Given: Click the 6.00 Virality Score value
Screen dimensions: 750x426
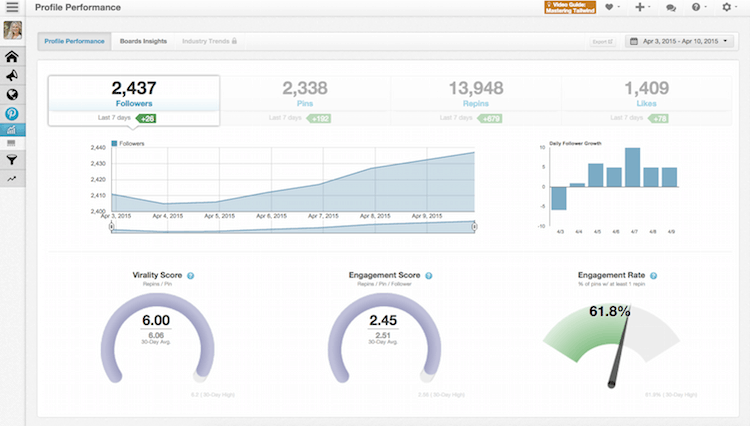Looking at the screenshot, I should pyautogui.click(x=156, y=320).
